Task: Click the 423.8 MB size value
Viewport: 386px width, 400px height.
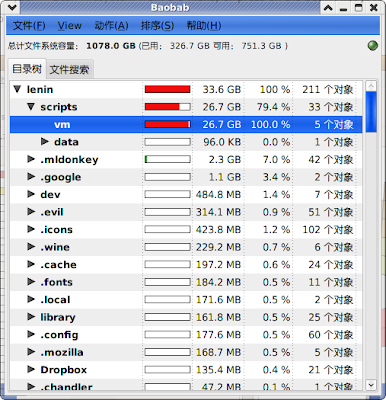Action: [x=218, y=229]
